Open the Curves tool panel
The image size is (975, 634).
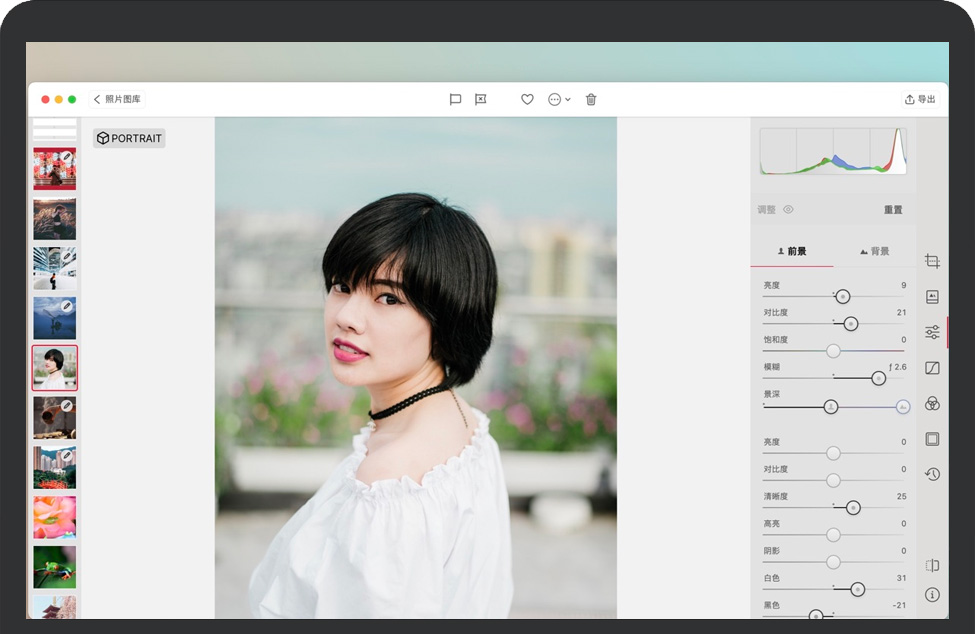[932, 368]
